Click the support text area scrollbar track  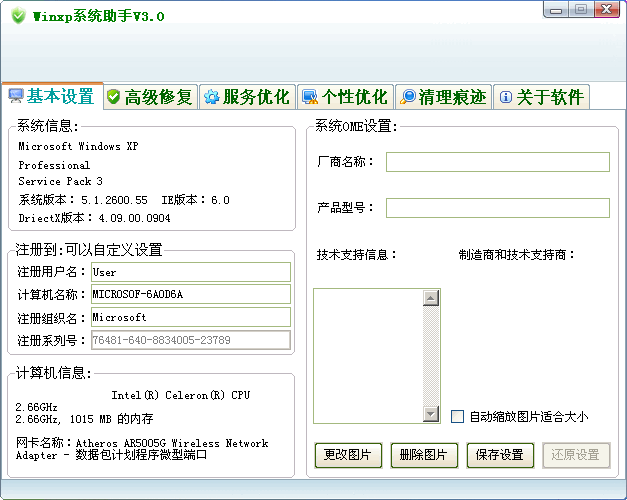(x=431, y=356)
